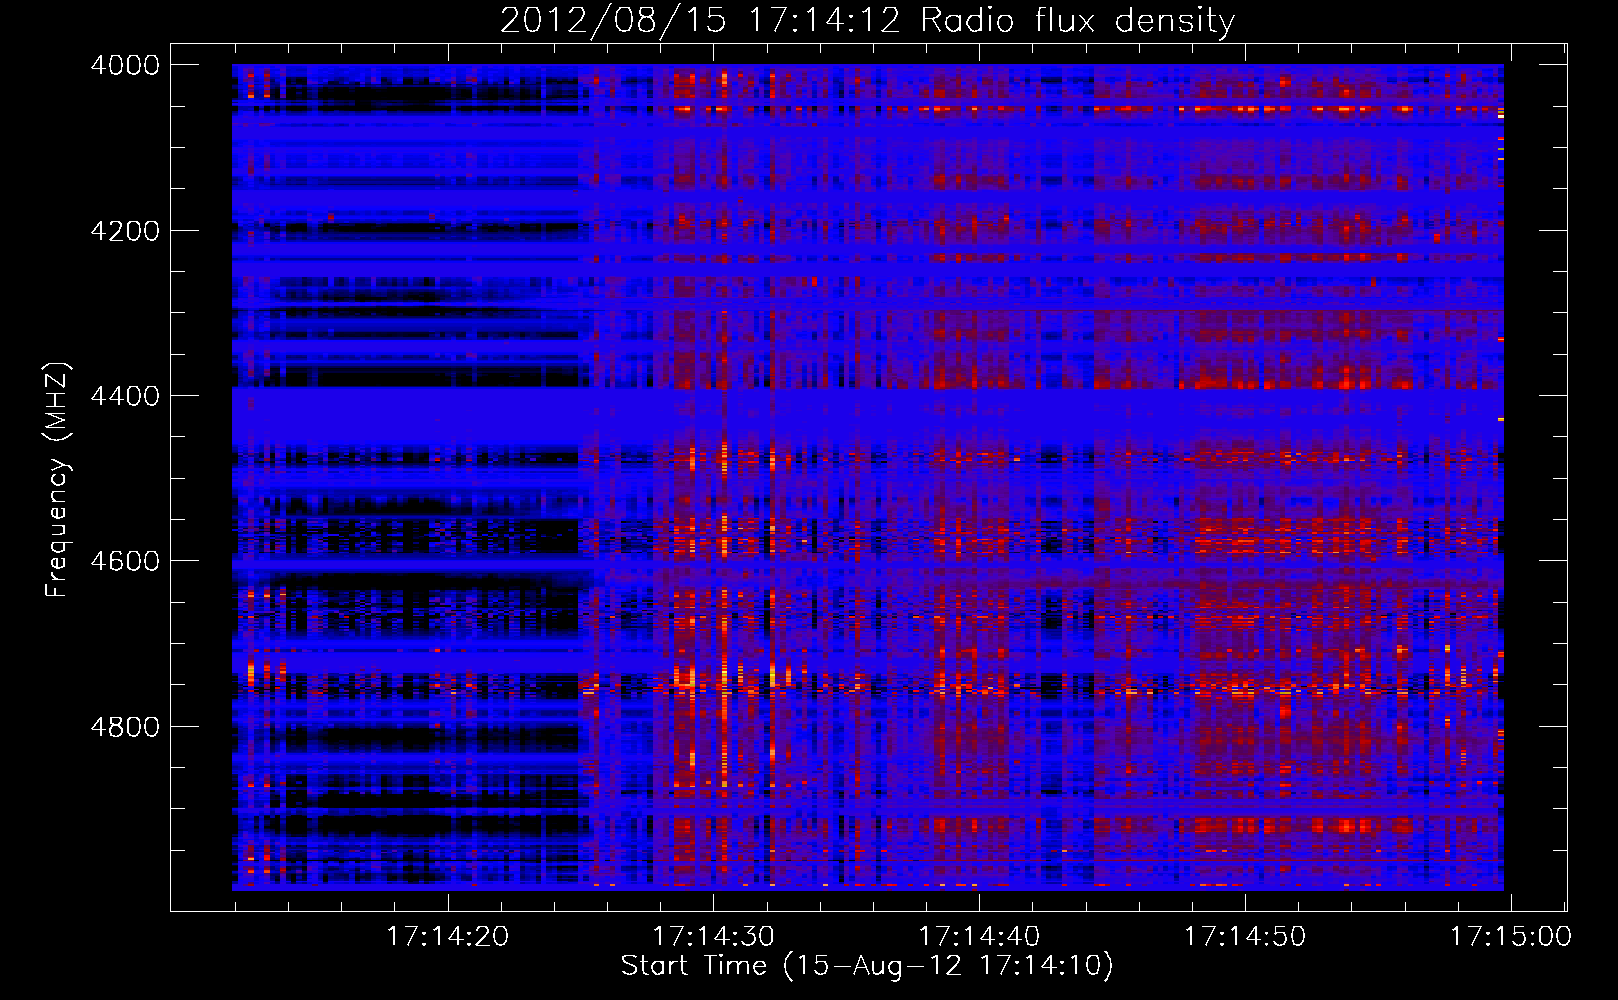Click the 17:14:50 time axis label
1618x1000 pixels.
(x=1245, y=937)
